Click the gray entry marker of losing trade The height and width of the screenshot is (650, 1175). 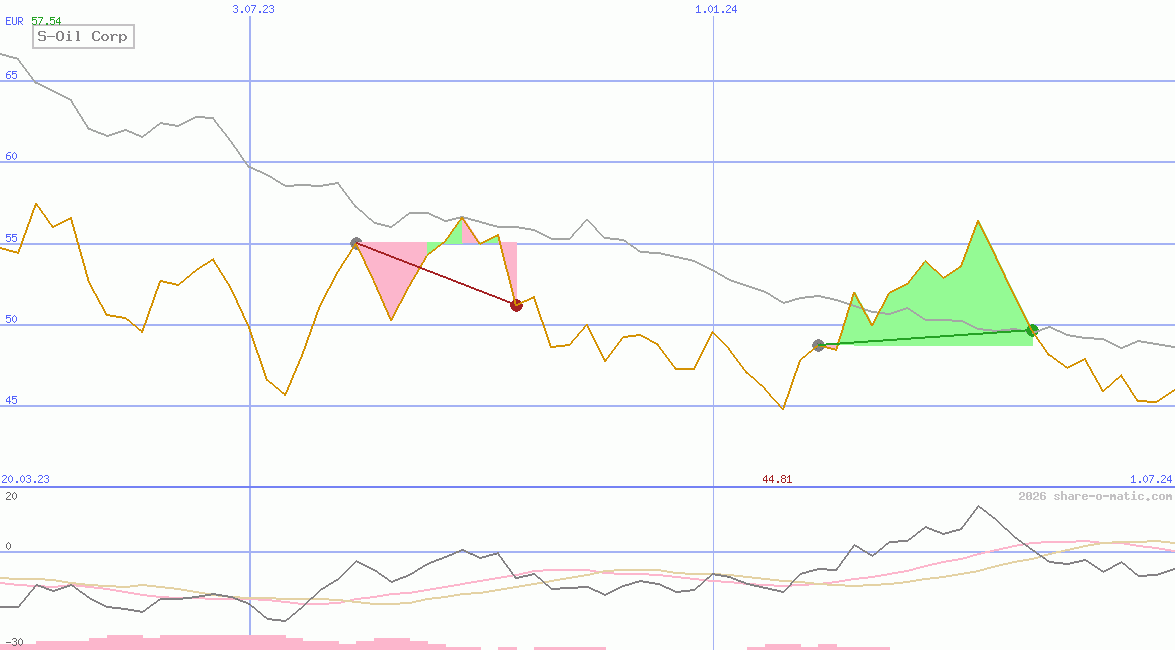(x=356, y=243)
